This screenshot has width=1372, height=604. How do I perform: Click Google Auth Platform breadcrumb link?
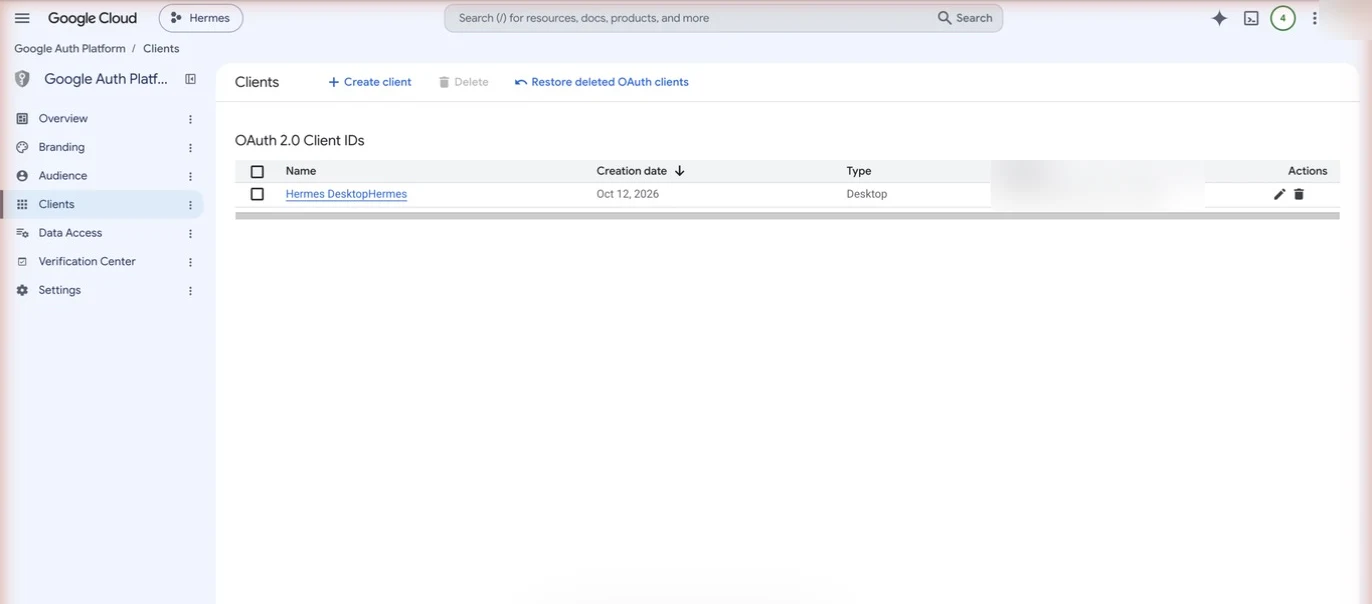coord(70,48)
